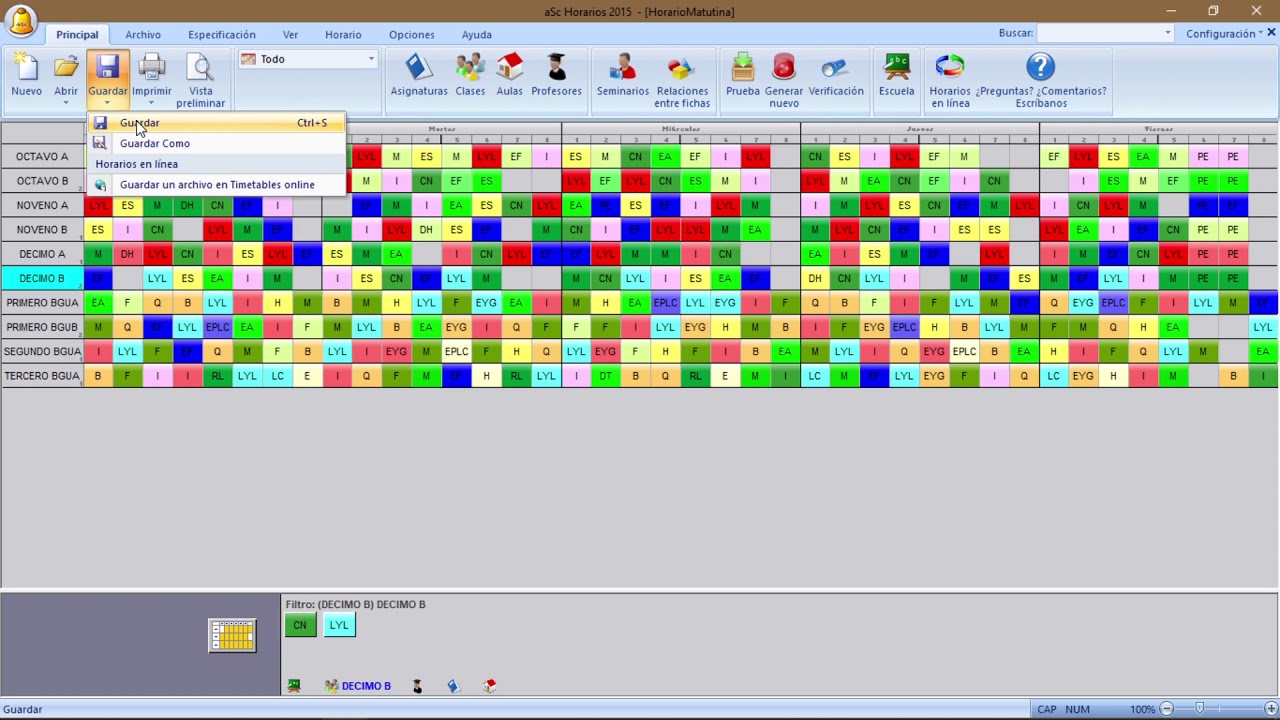Open a file with the Abrir icon
This screenshot has width=1280, height=720.
(66, 68)
